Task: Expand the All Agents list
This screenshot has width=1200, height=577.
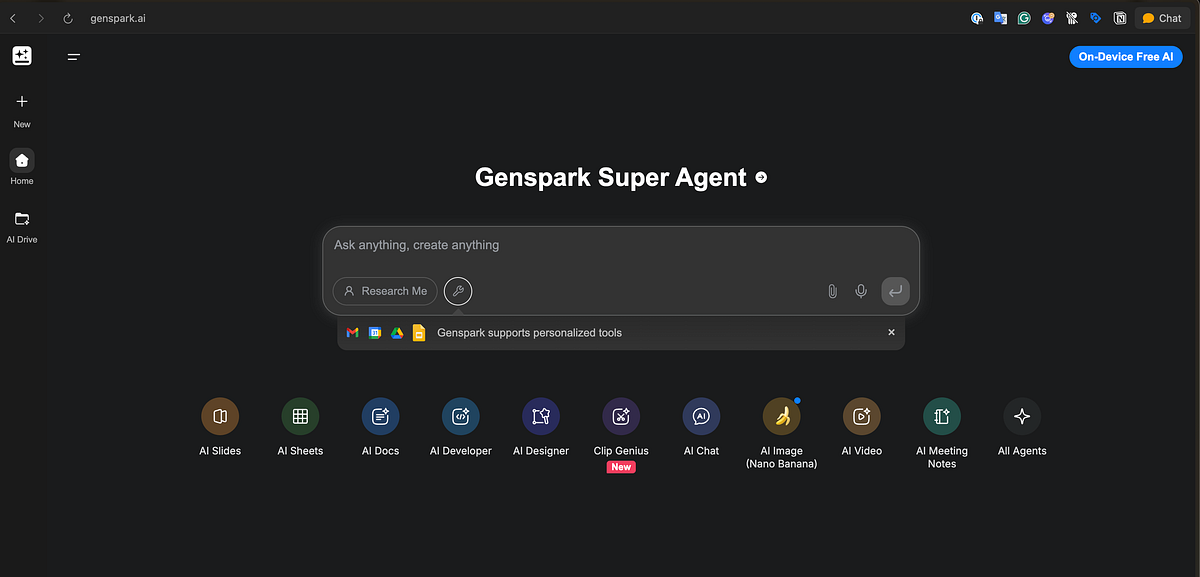Action: [1022, 416]
